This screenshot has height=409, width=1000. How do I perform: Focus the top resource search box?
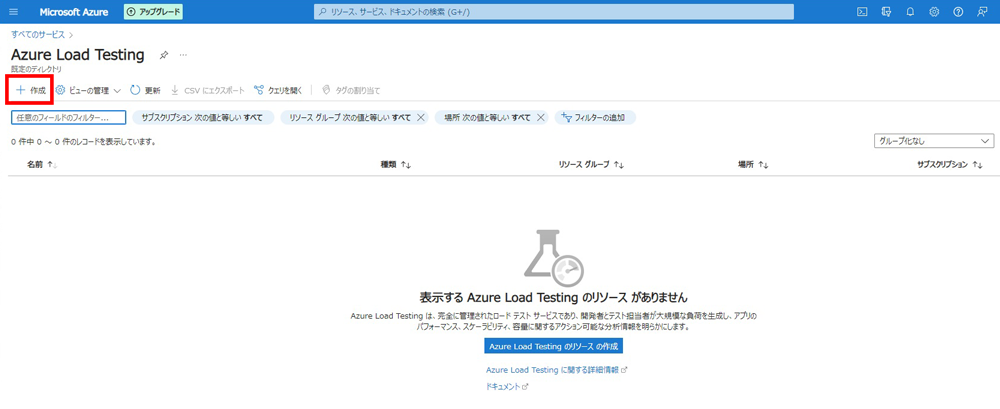click(554, 12)
